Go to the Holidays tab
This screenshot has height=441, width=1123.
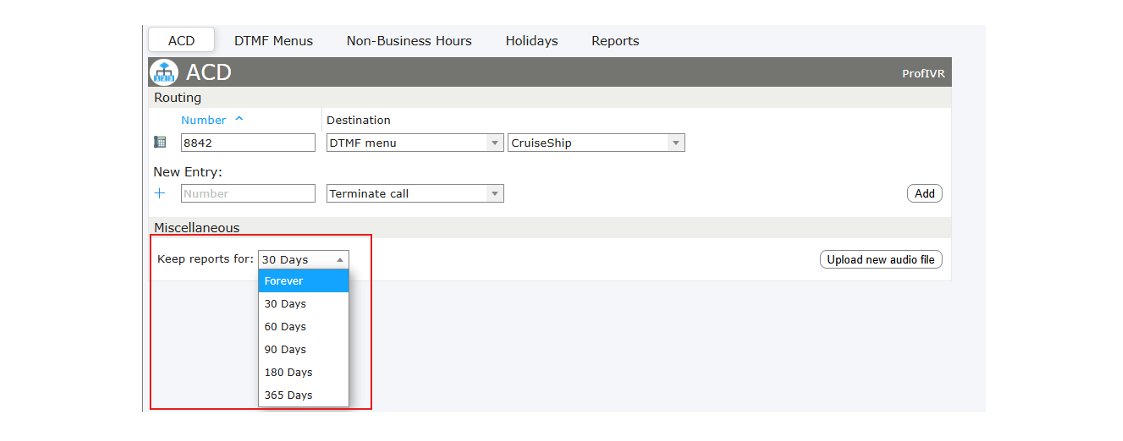click(531, 41)
